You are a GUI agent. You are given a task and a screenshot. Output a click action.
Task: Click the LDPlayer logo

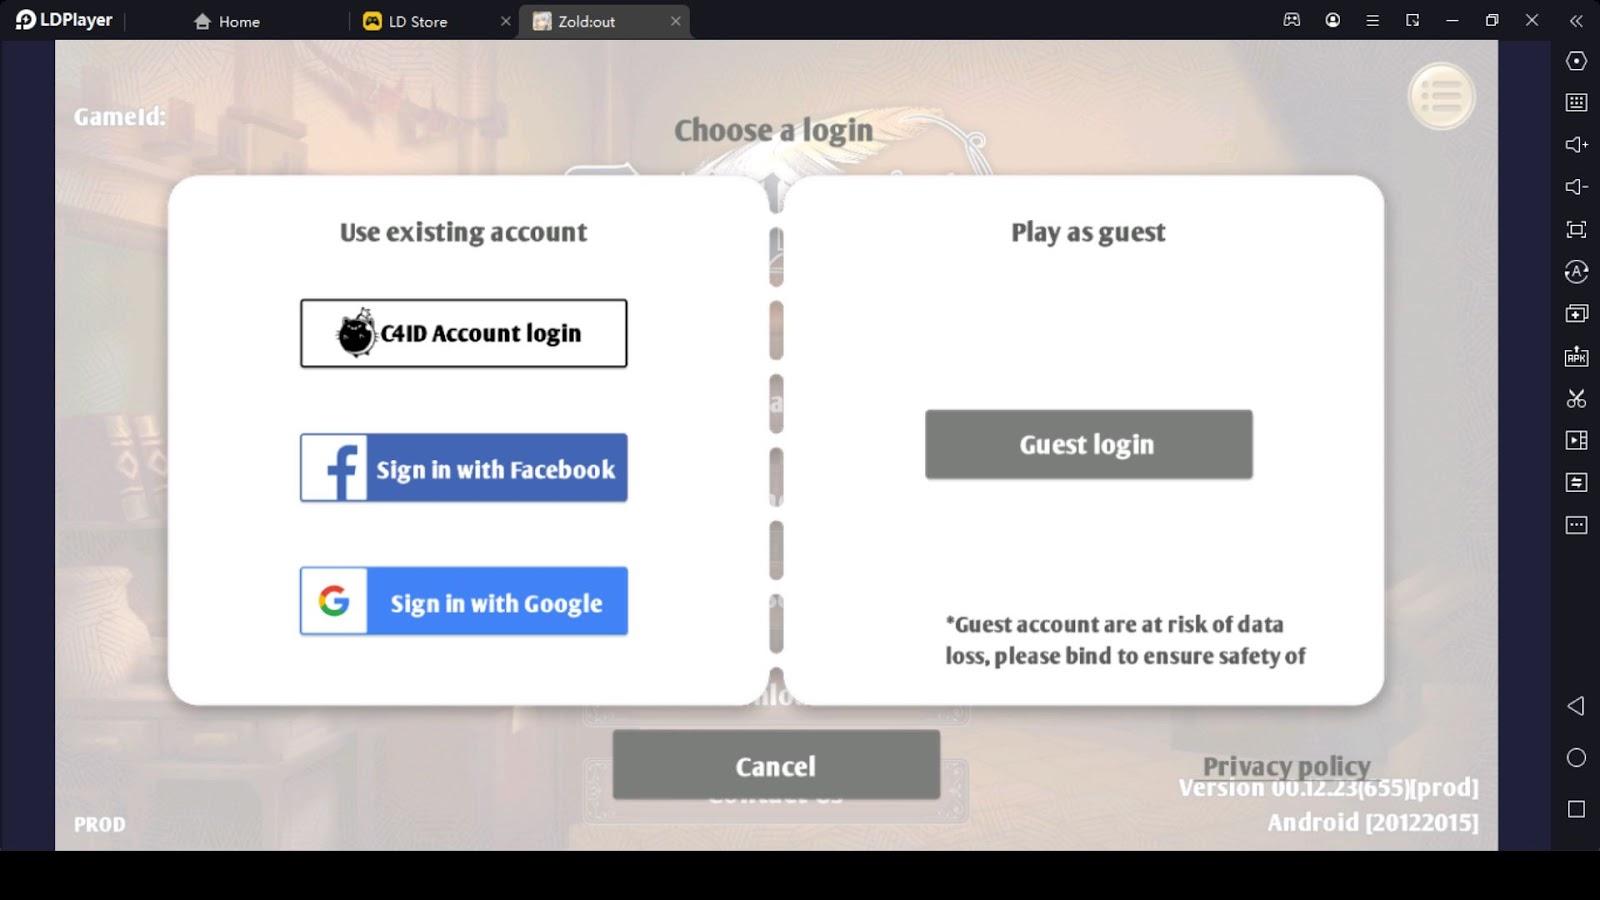[63, 20]
